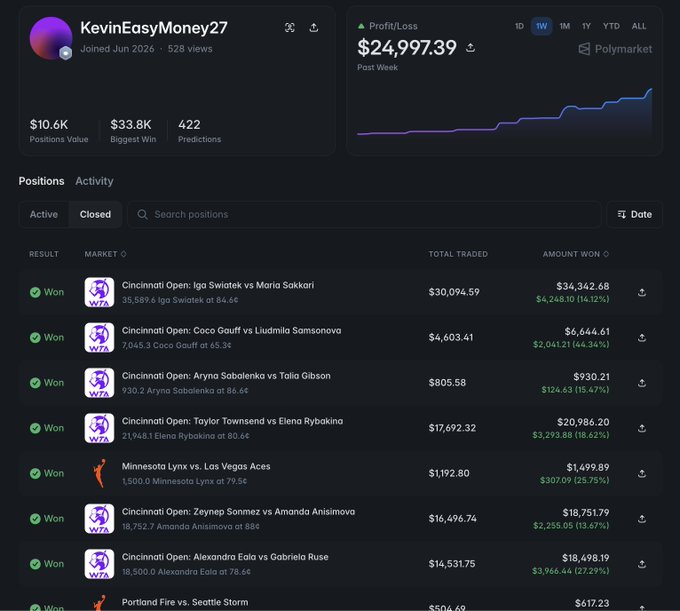The height and width of the screenshot is (611, 680).
Task: Click the share icon next to the profile name
Action: (x=314, y=28)
